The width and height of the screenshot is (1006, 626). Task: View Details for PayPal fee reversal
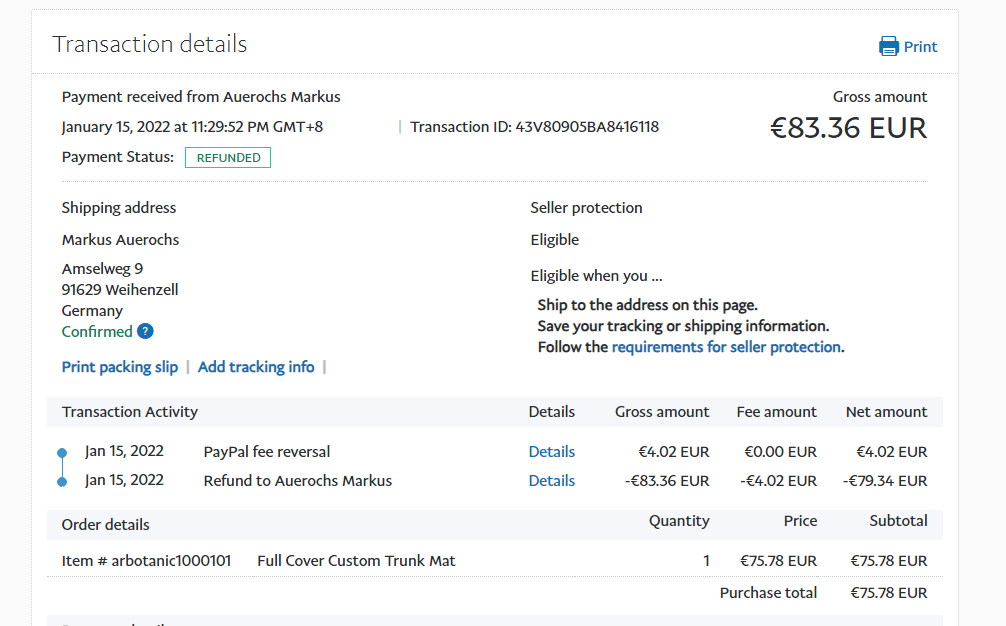pos(552,452)
